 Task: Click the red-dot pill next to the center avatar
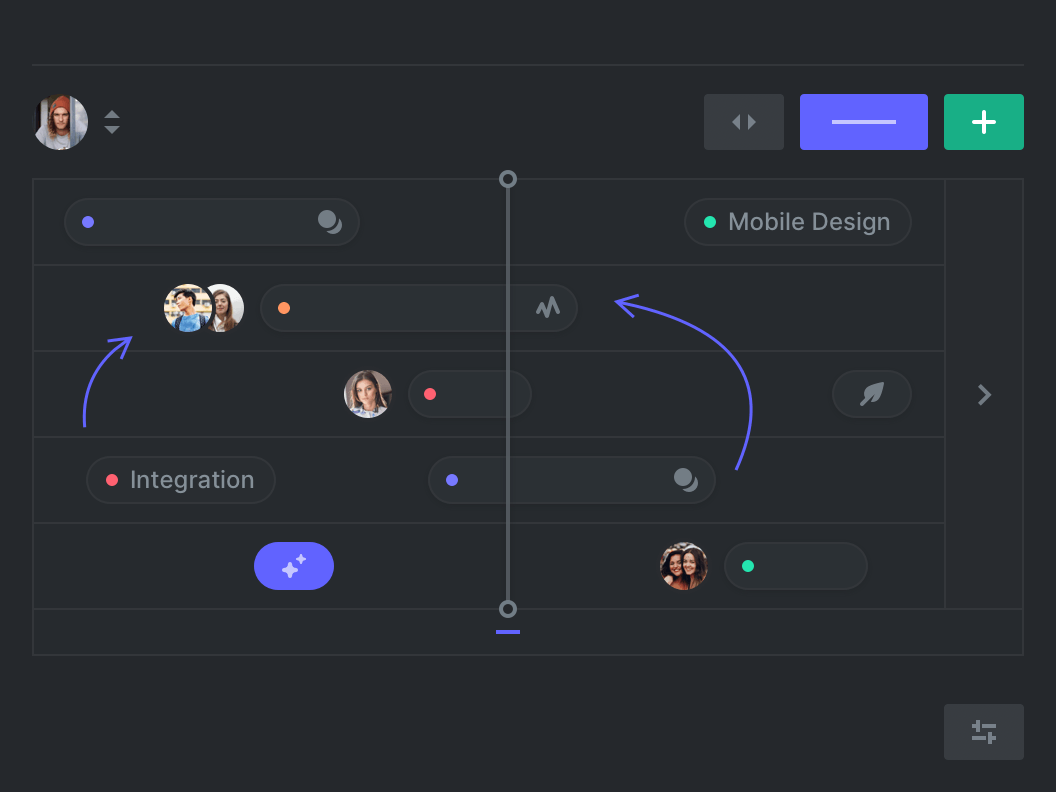click(x=469, y=393)
